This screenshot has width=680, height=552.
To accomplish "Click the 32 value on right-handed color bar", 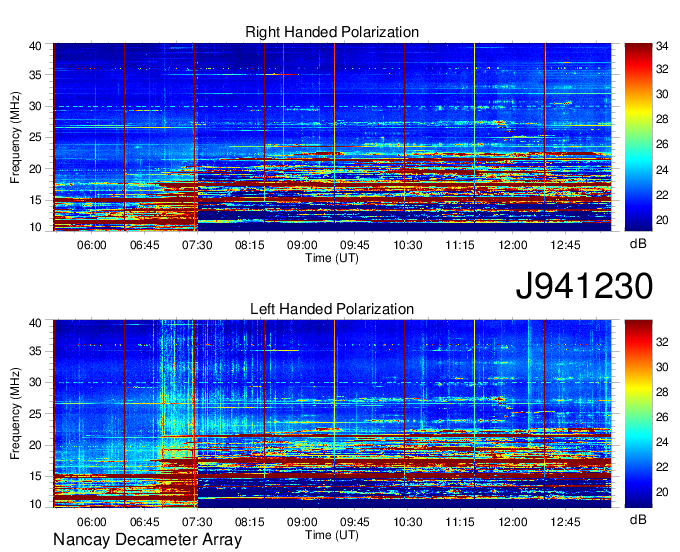I will tap(662, 69).
